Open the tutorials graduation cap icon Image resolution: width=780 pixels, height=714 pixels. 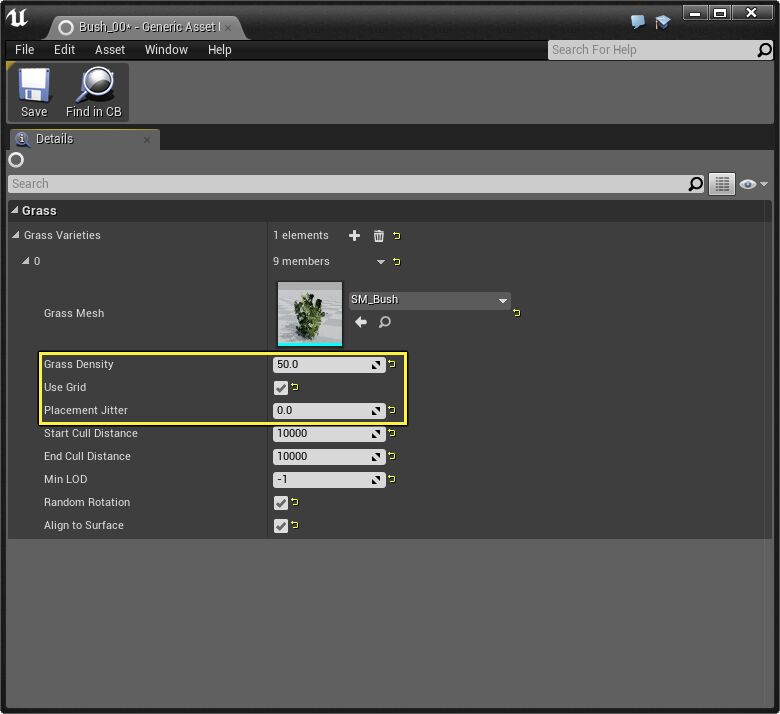(662, 22)
